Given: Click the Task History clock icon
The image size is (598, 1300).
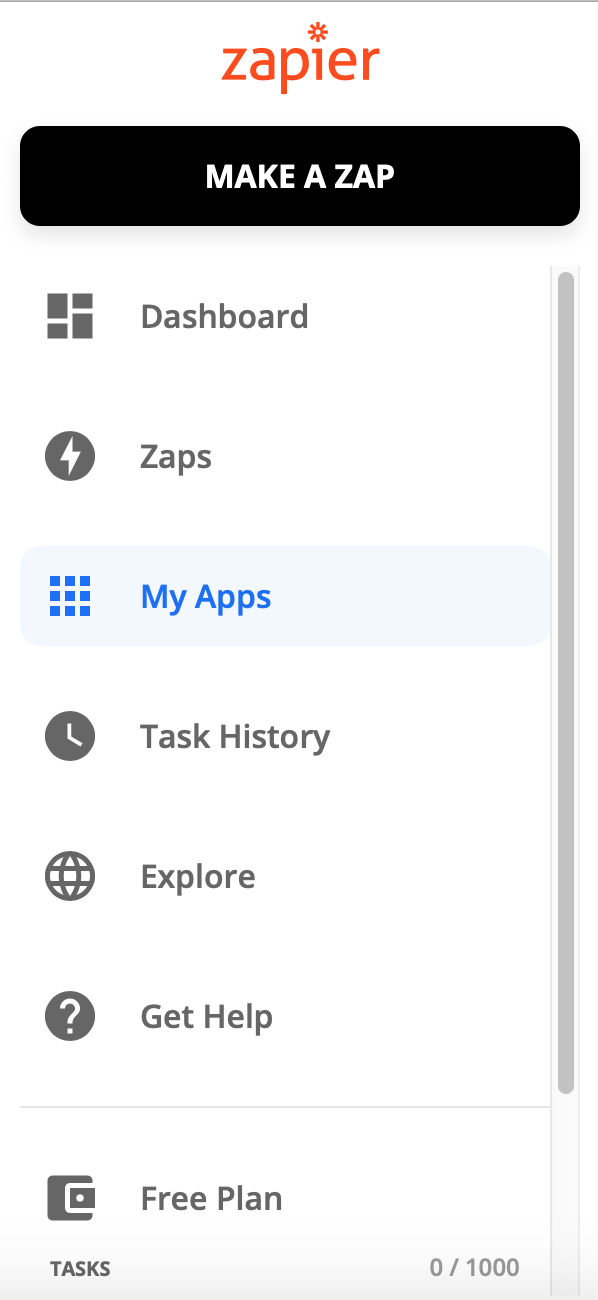Looking at the screenshot, I should point(70,737).
